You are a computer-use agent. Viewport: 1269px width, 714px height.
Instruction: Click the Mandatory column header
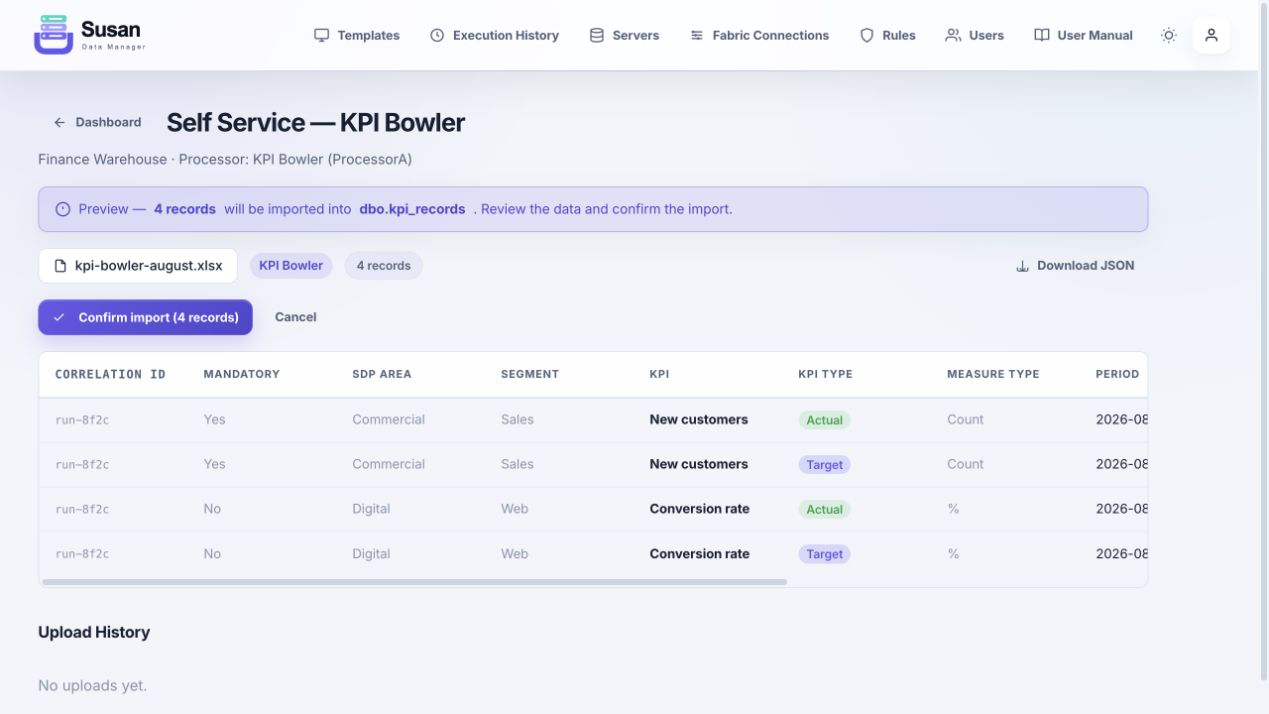tap(242, 374)
